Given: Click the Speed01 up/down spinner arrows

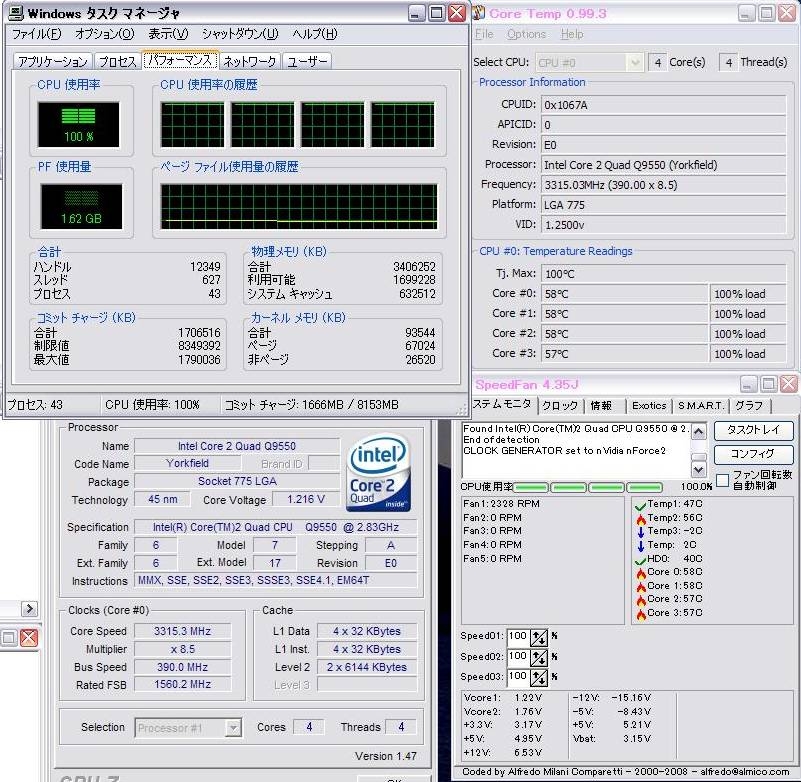Looking at the screenshot, I should pyautogui.click(x=539, y=637).
